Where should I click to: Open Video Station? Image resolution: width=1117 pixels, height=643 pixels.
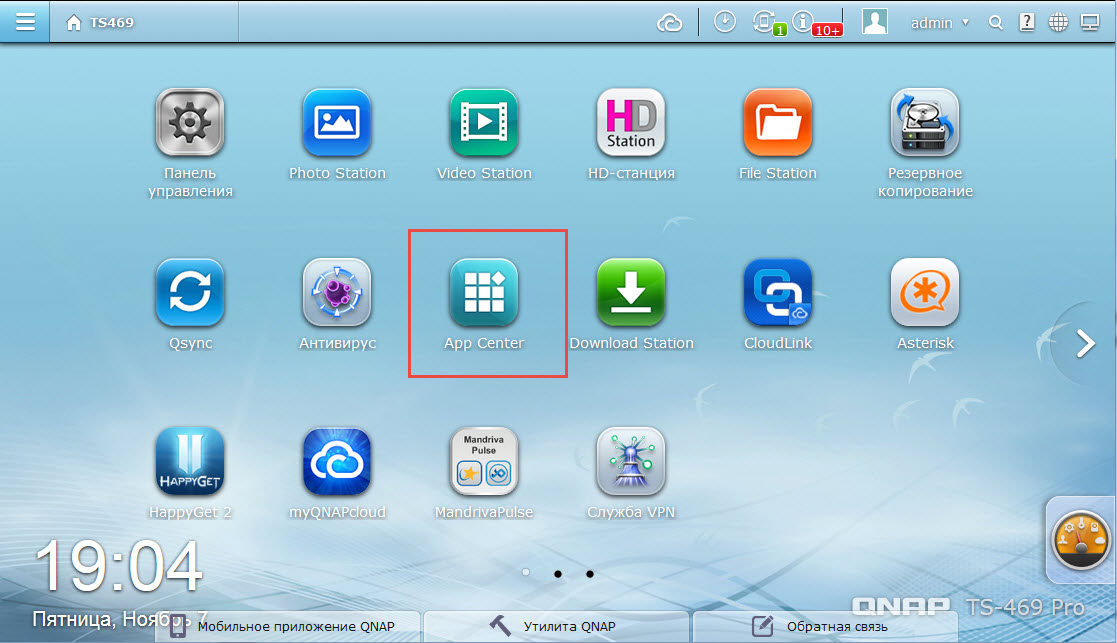484,122
